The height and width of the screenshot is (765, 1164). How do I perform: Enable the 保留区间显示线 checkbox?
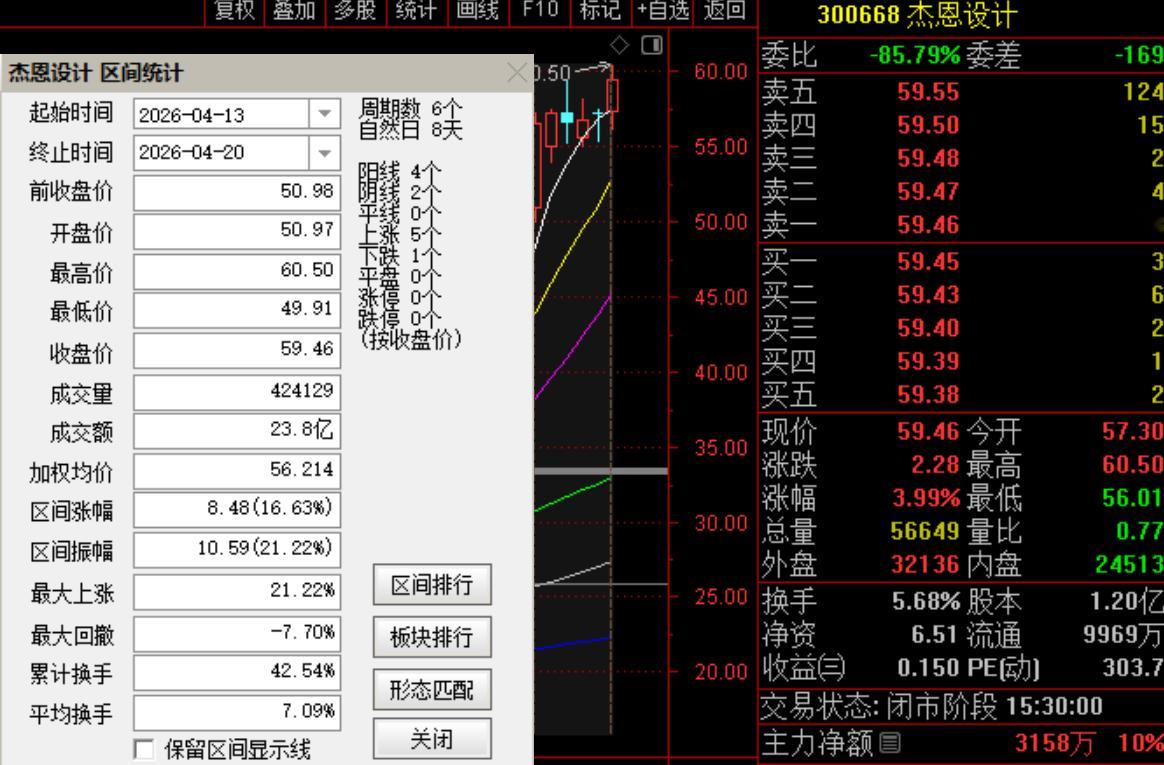pos(144,749)
